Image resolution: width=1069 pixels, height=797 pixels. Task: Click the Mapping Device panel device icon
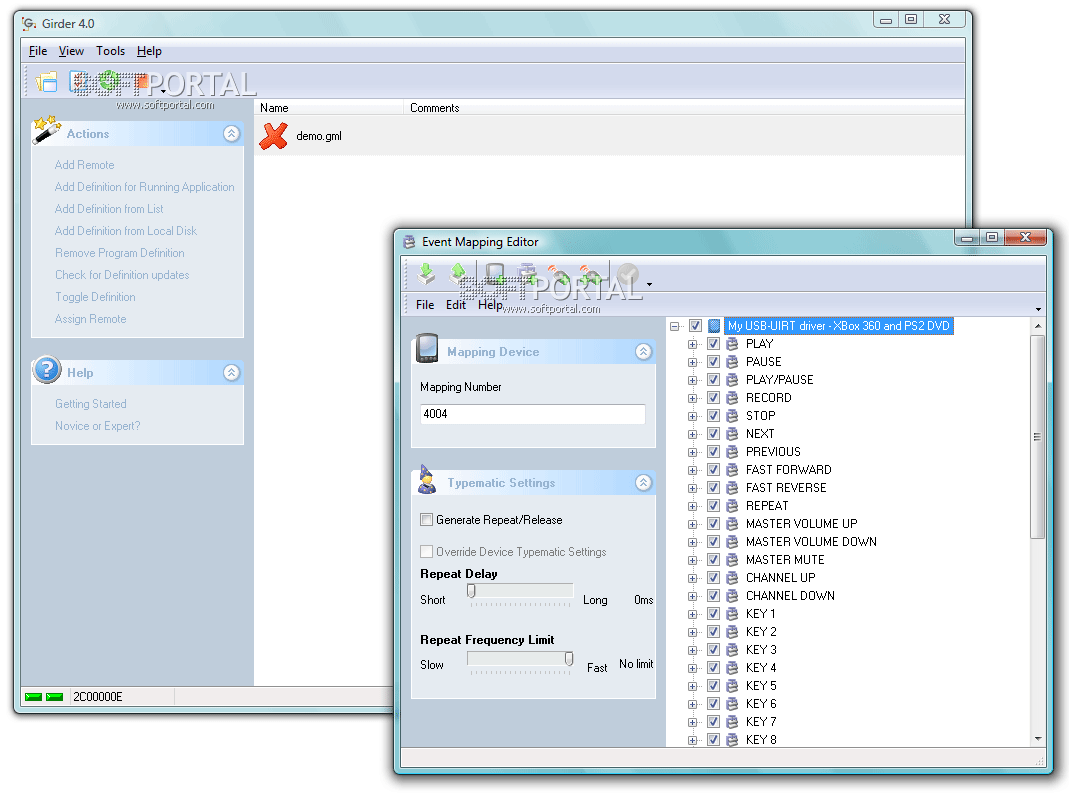coord(427,348)
